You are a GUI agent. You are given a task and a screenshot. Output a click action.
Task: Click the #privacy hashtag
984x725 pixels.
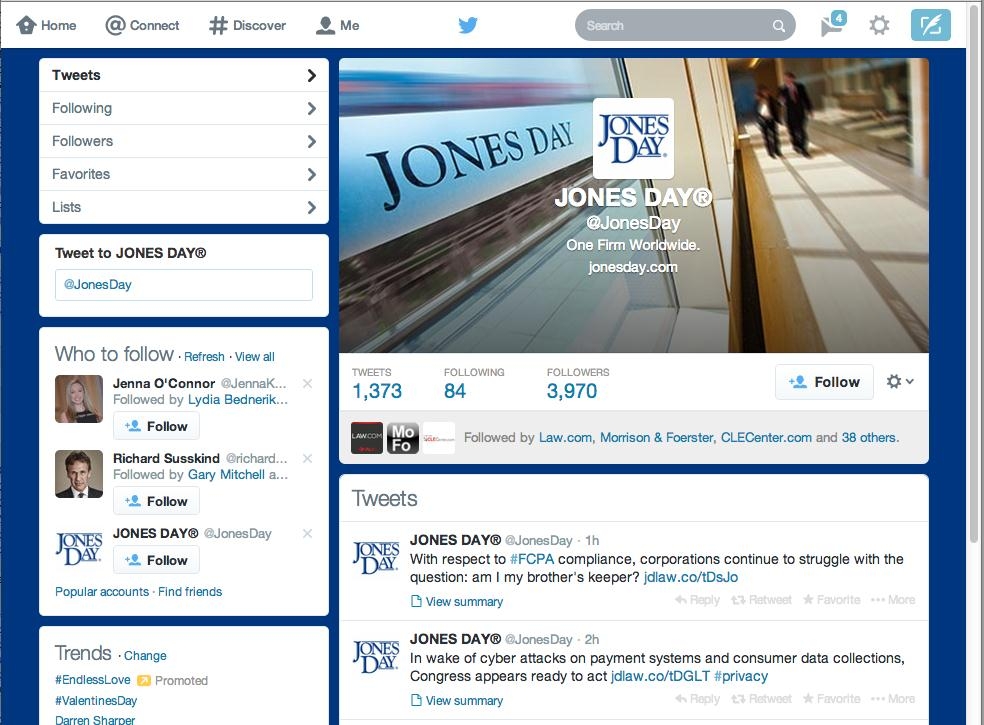[741, 676]
